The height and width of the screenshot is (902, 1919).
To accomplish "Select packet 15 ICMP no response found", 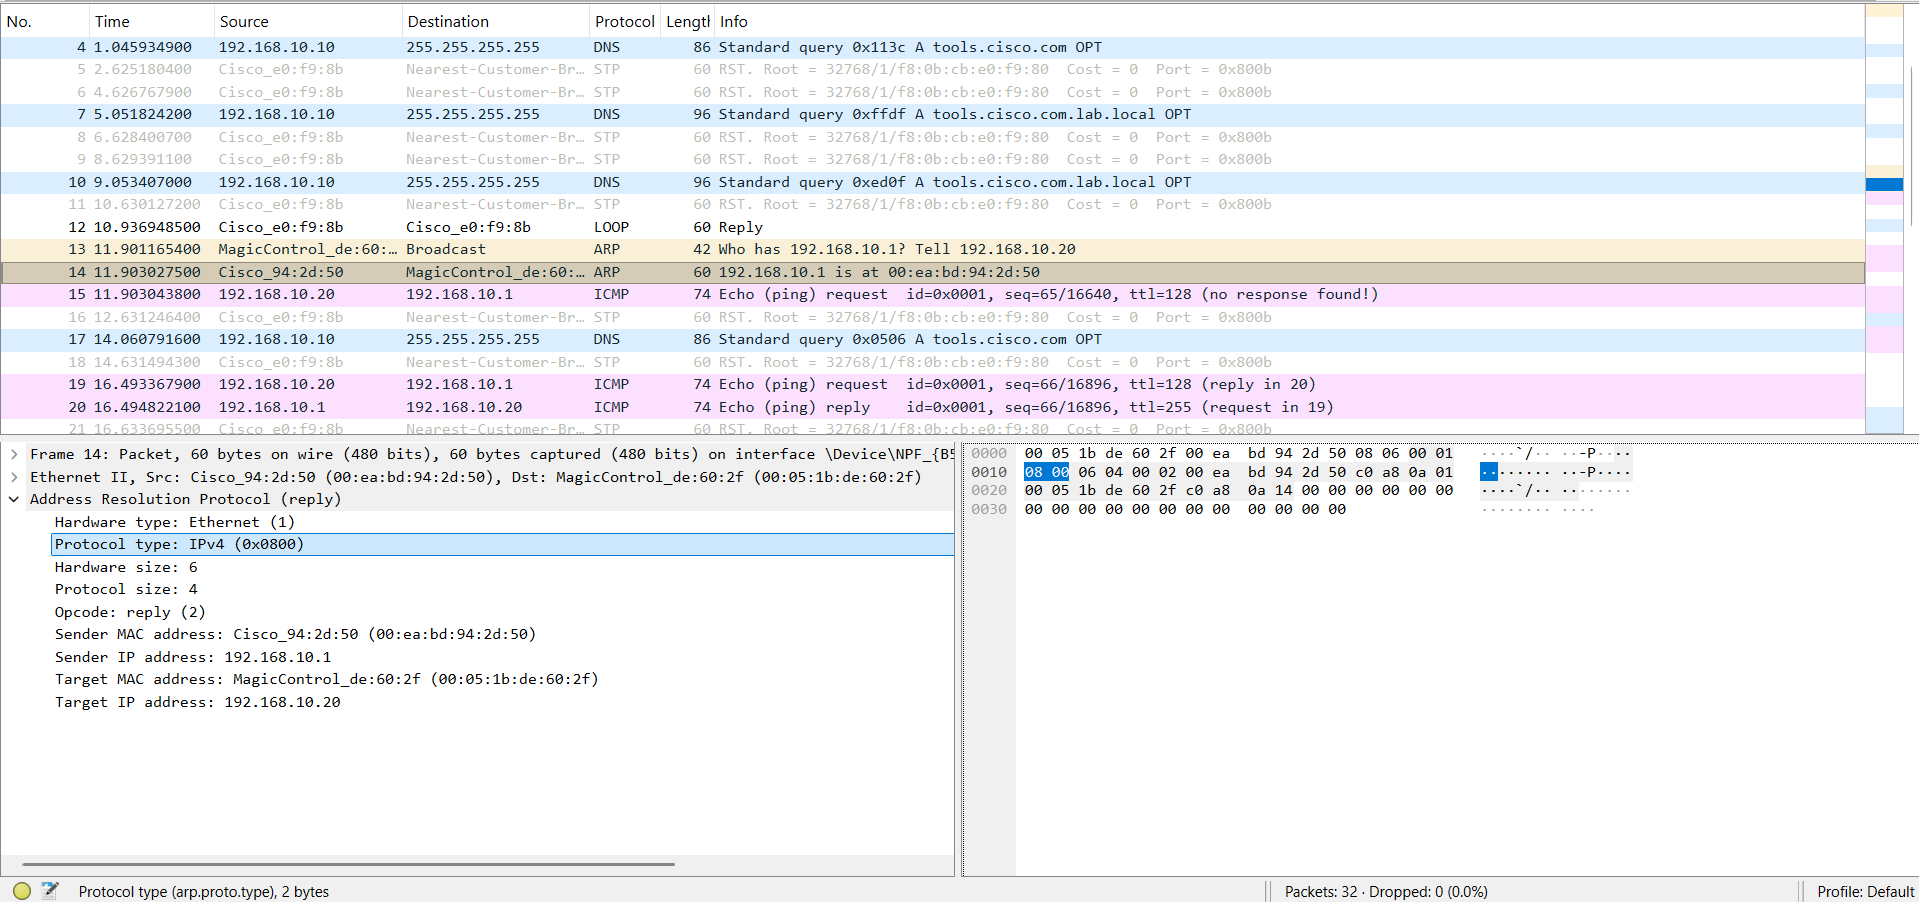I will click(932, 294).
